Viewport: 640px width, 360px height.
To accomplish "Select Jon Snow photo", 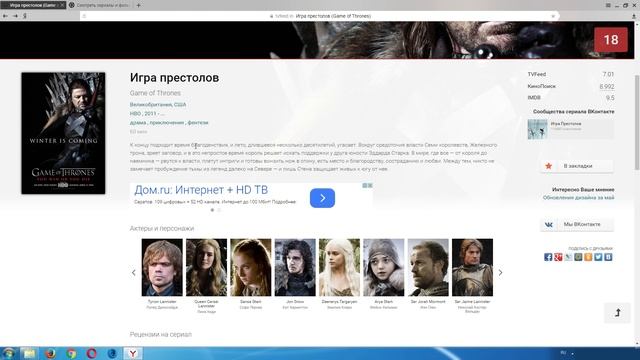I will [295, 267].
